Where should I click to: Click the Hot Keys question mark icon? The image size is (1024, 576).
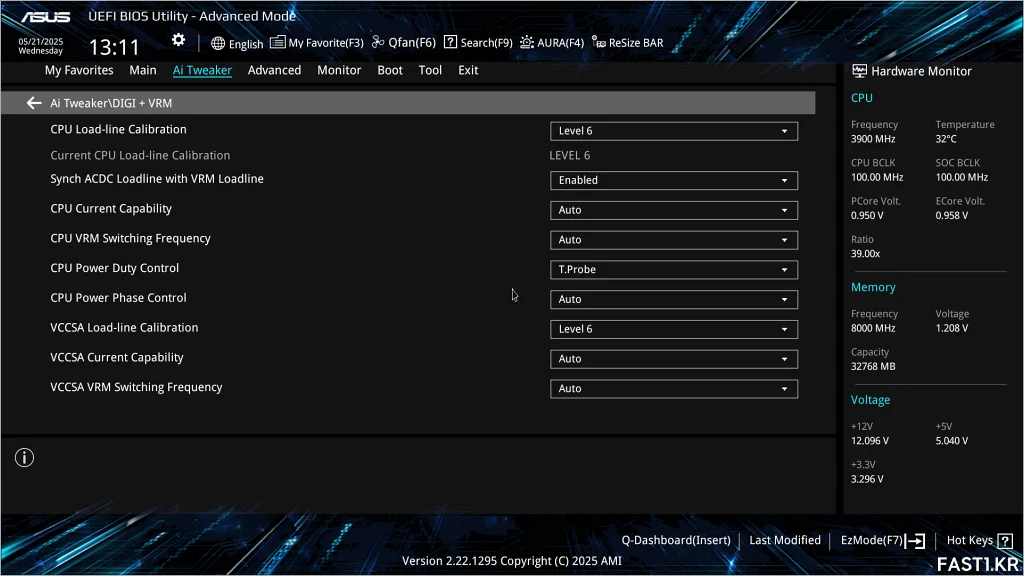click(x=1005, y=541)
